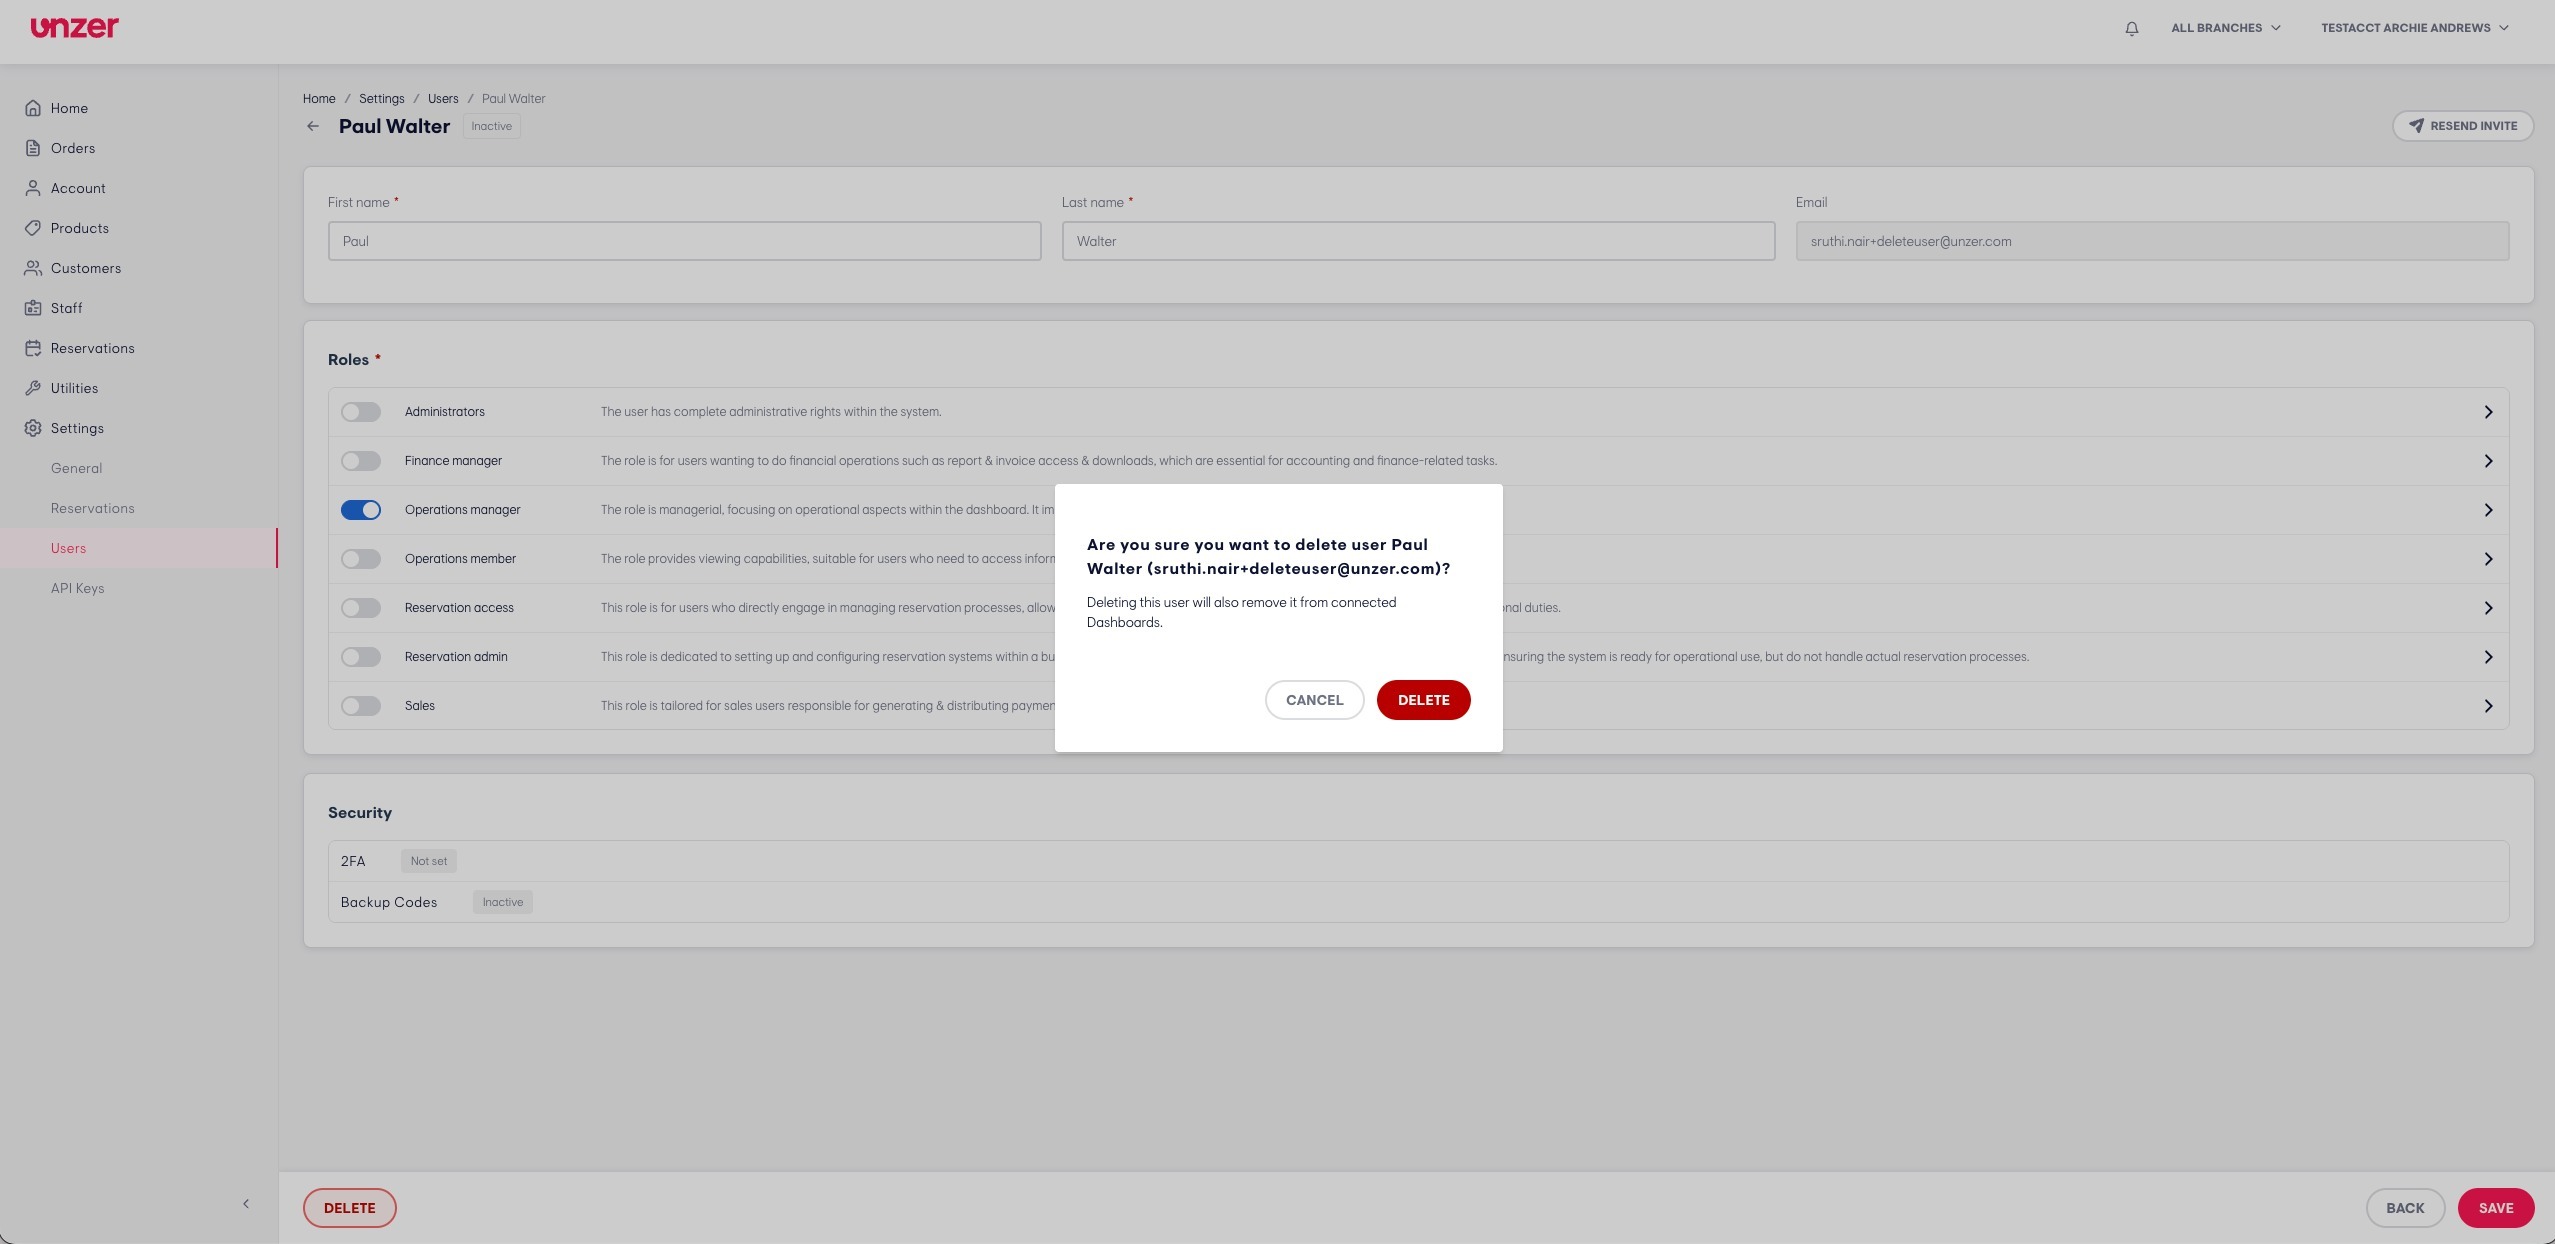
Task: Click the Unzer logo
Action: (74, 27)
